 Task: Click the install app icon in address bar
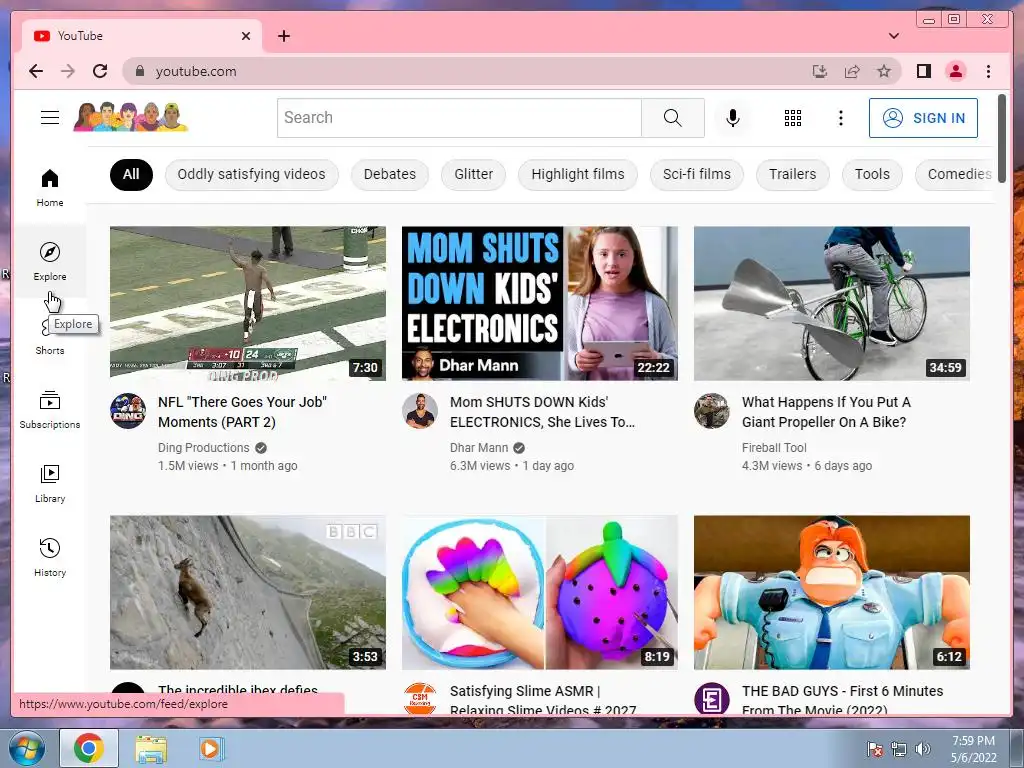[x=820, y=71]
